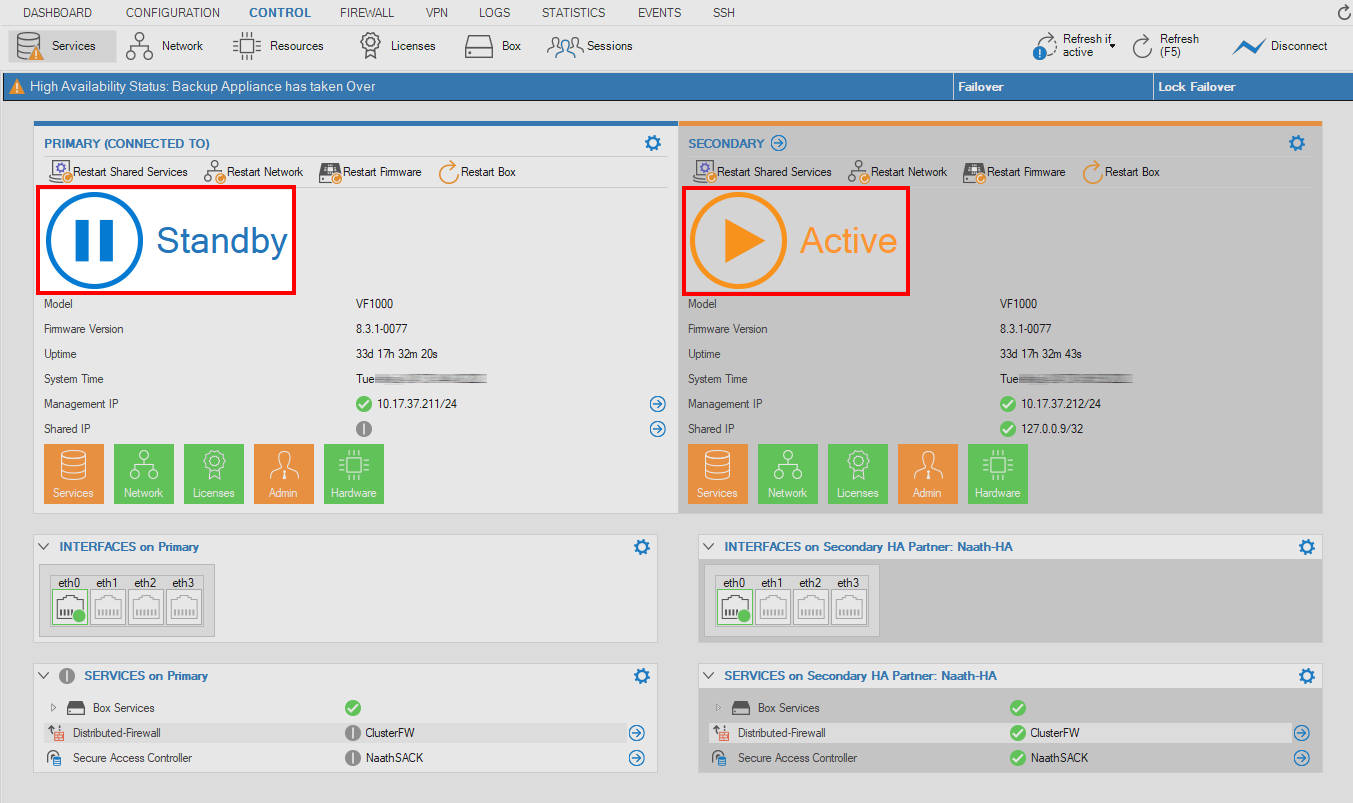The height and width of the screenshot is (803, 1353).
Task: Click eth0 port in Interfaces on Primary
Action: 69,606
